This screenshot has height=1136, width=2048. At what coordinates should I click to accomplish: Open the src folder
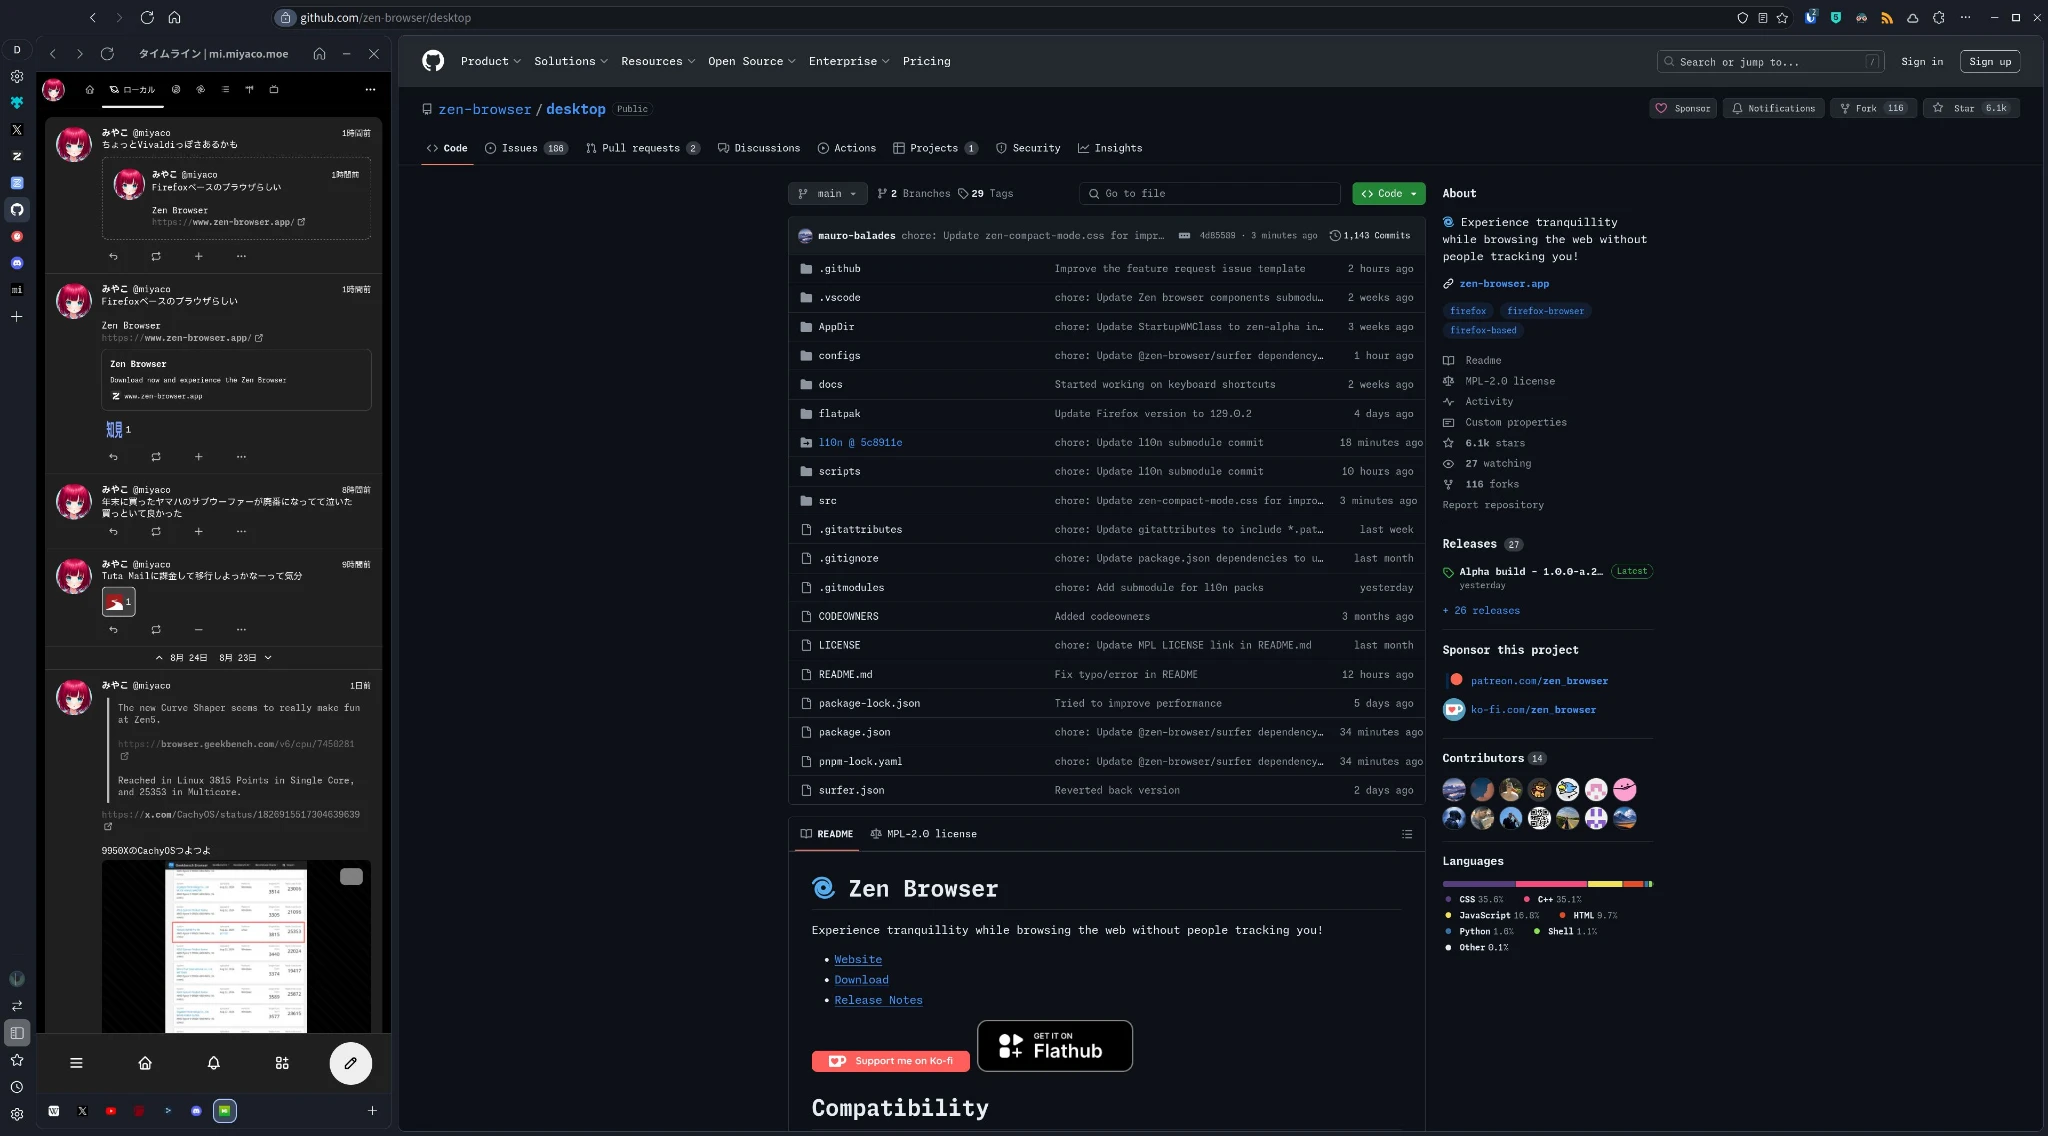(x=827, y=501)
